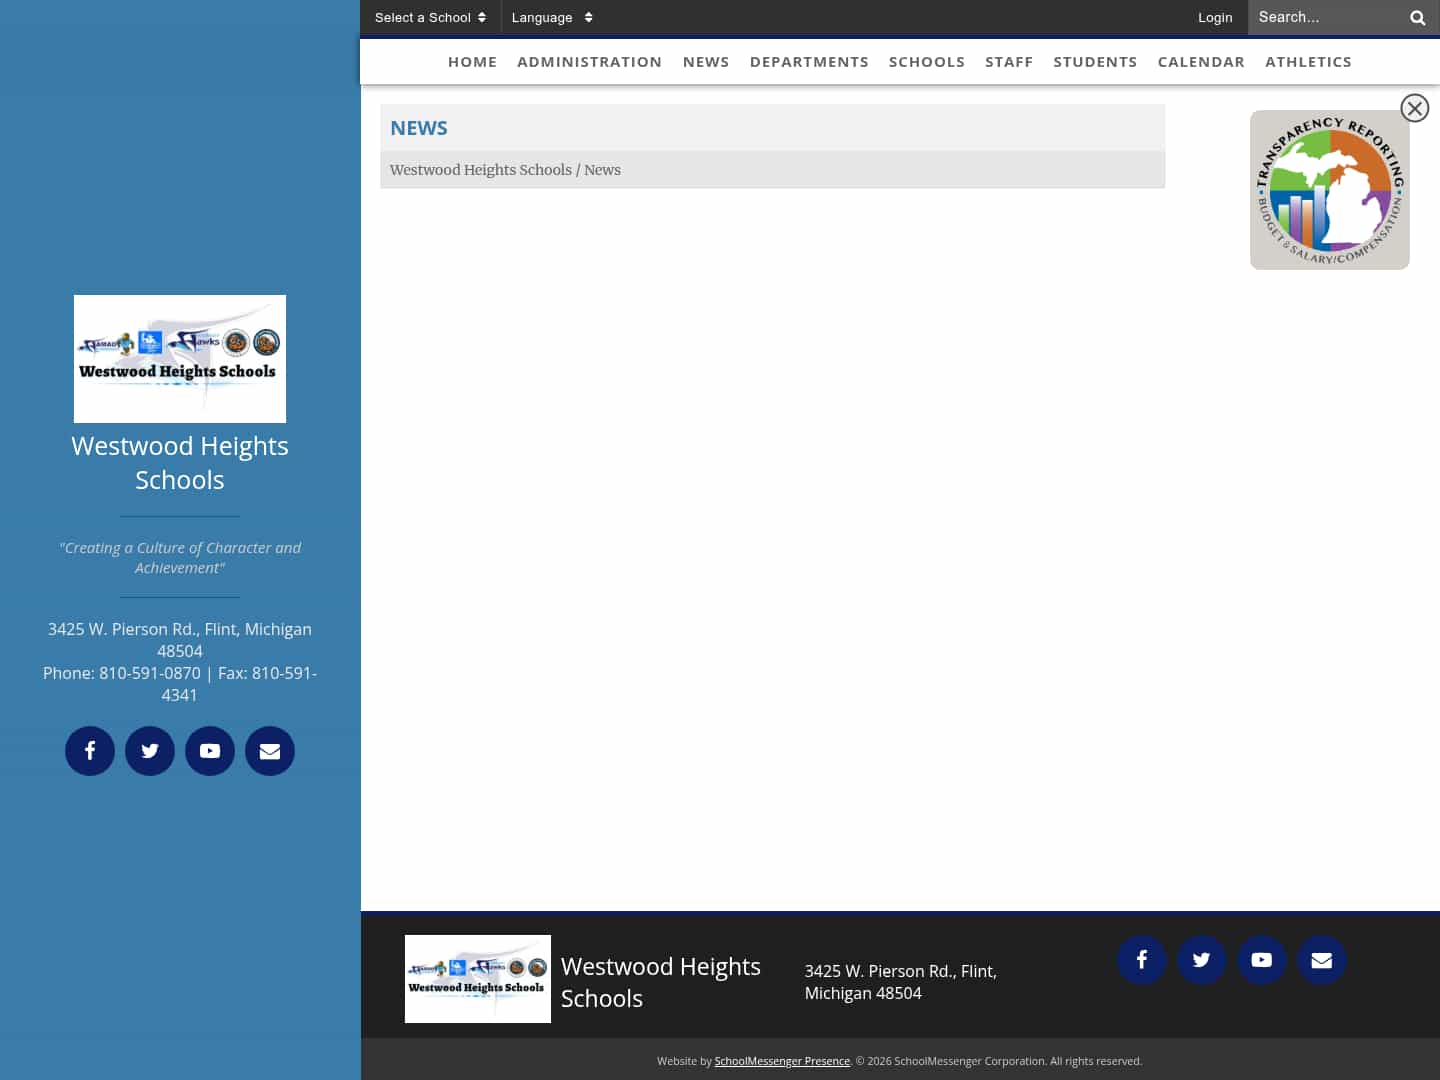Screen dimensions: 1440x1080
Task: Click the Login link
Action: [1215, 17]
